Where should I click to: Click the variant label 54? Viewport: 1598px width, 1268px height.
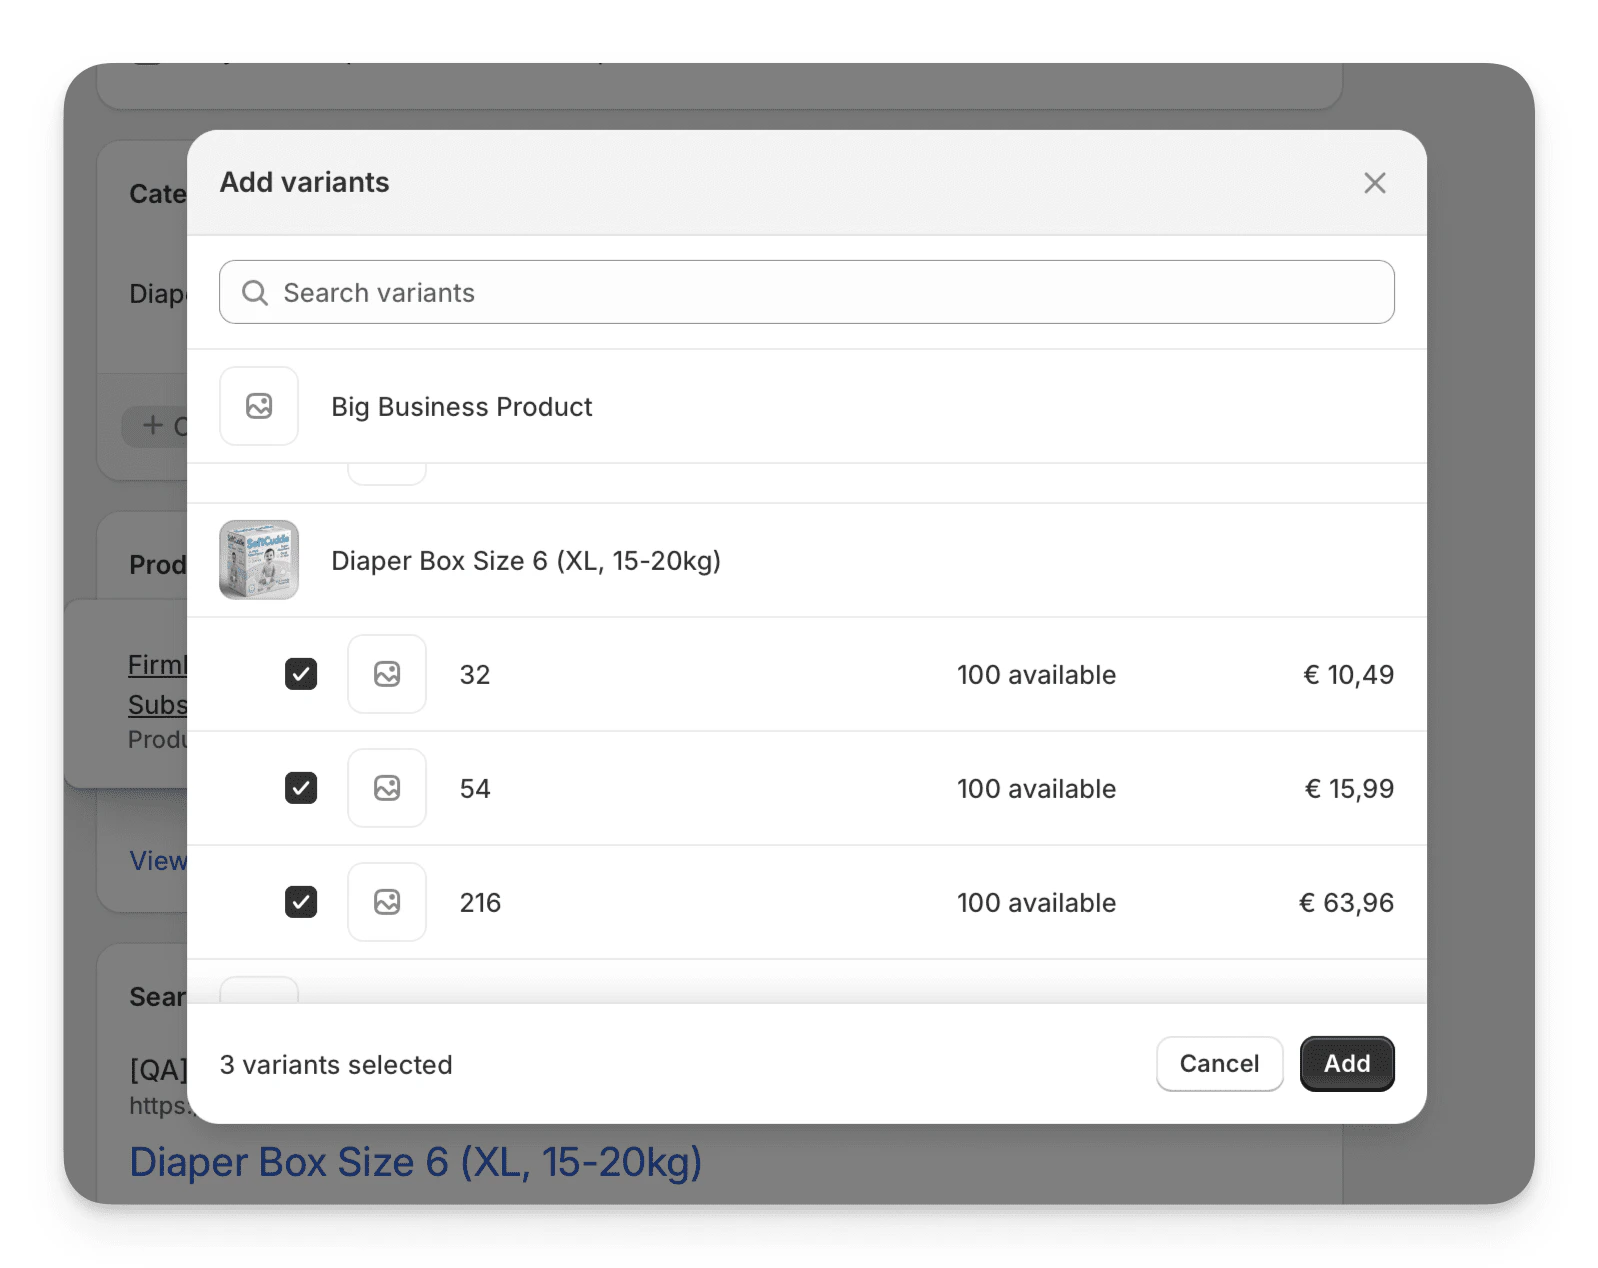point(475,789)
